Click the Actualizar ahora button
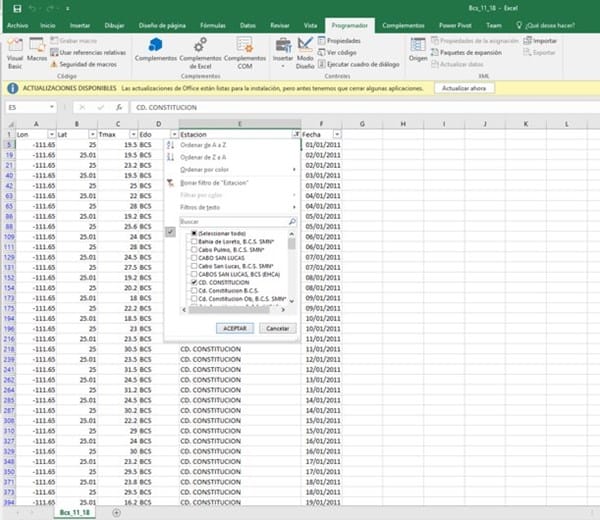600x520 pixels. pyautogui.click(x=463, y=88)
